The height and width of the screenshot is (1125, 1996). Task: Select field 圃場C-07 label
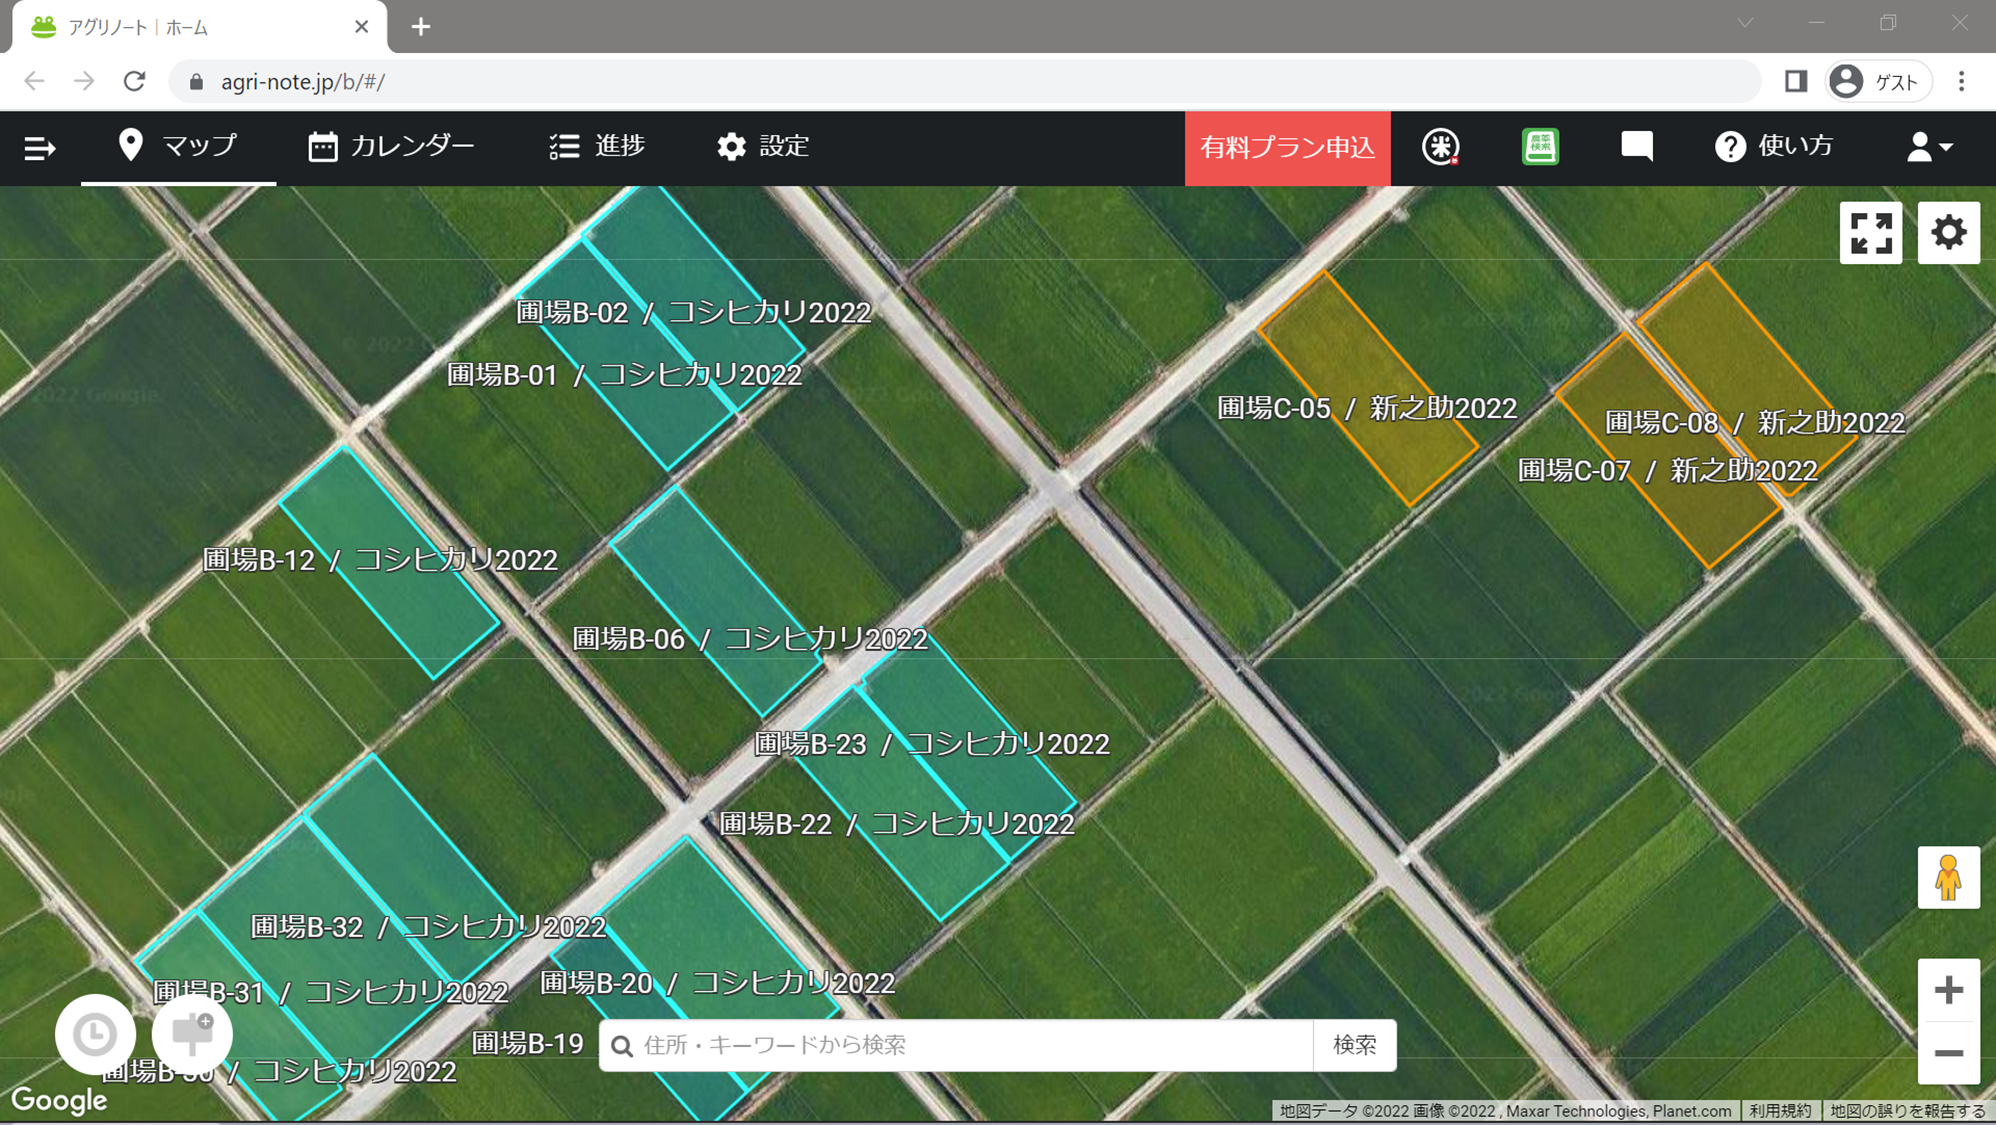click(1667, 470)
